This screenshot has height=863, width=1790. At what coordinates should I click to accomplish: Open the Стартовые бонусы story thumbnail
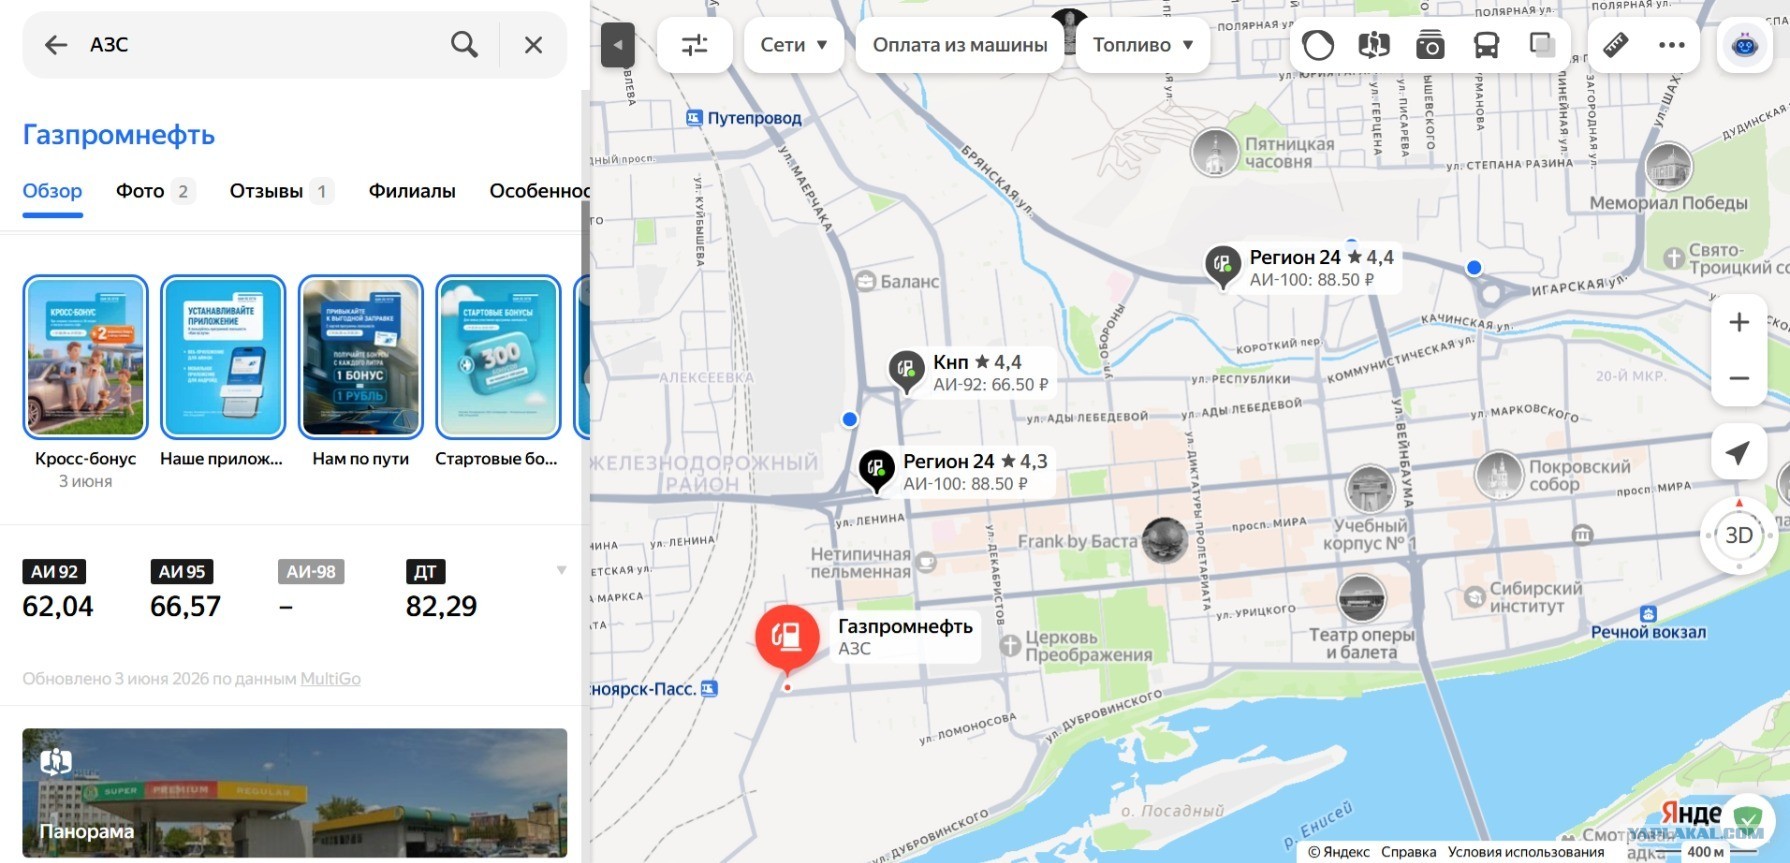498,357
